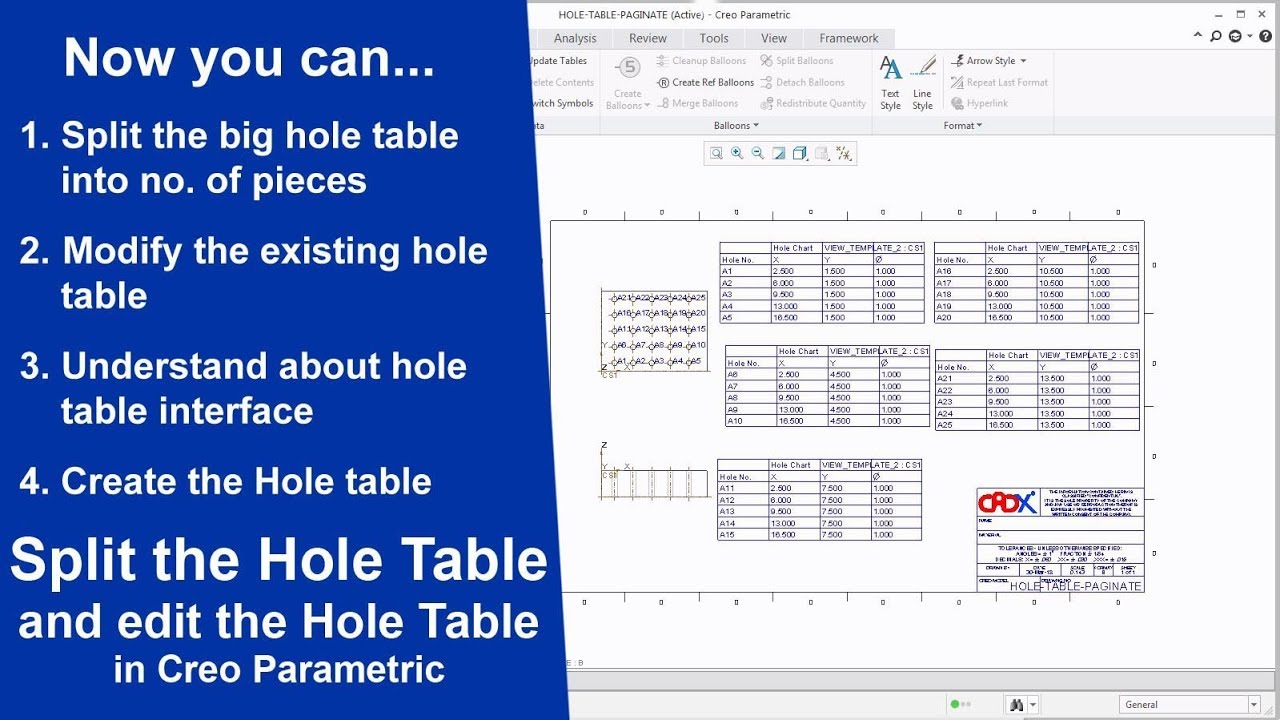This screenshot has width=1280, height=720.
Task: Select cell A16 in the hole table
Action: [x=959, y=271]
